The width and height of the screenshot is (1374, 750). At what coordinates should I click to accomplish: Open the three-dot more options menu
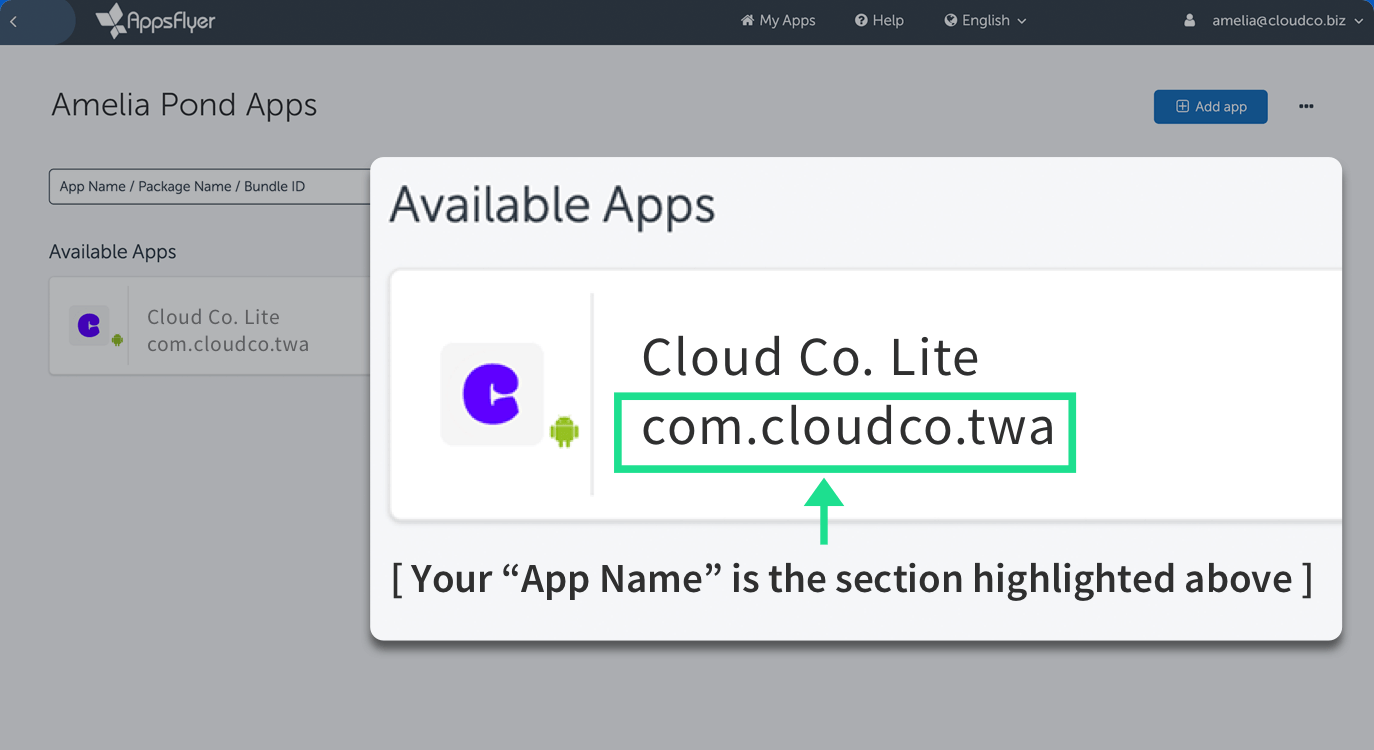click(x=1306, y=107)
